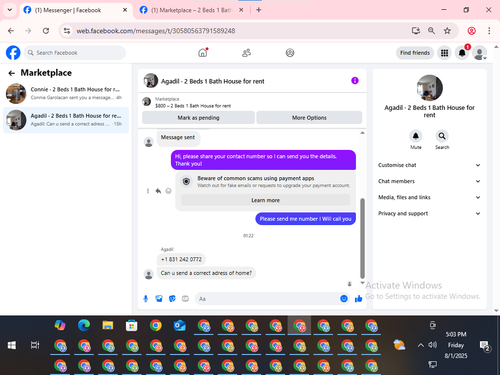Open more options dots beside scam warning

click(x=148, y=191)
